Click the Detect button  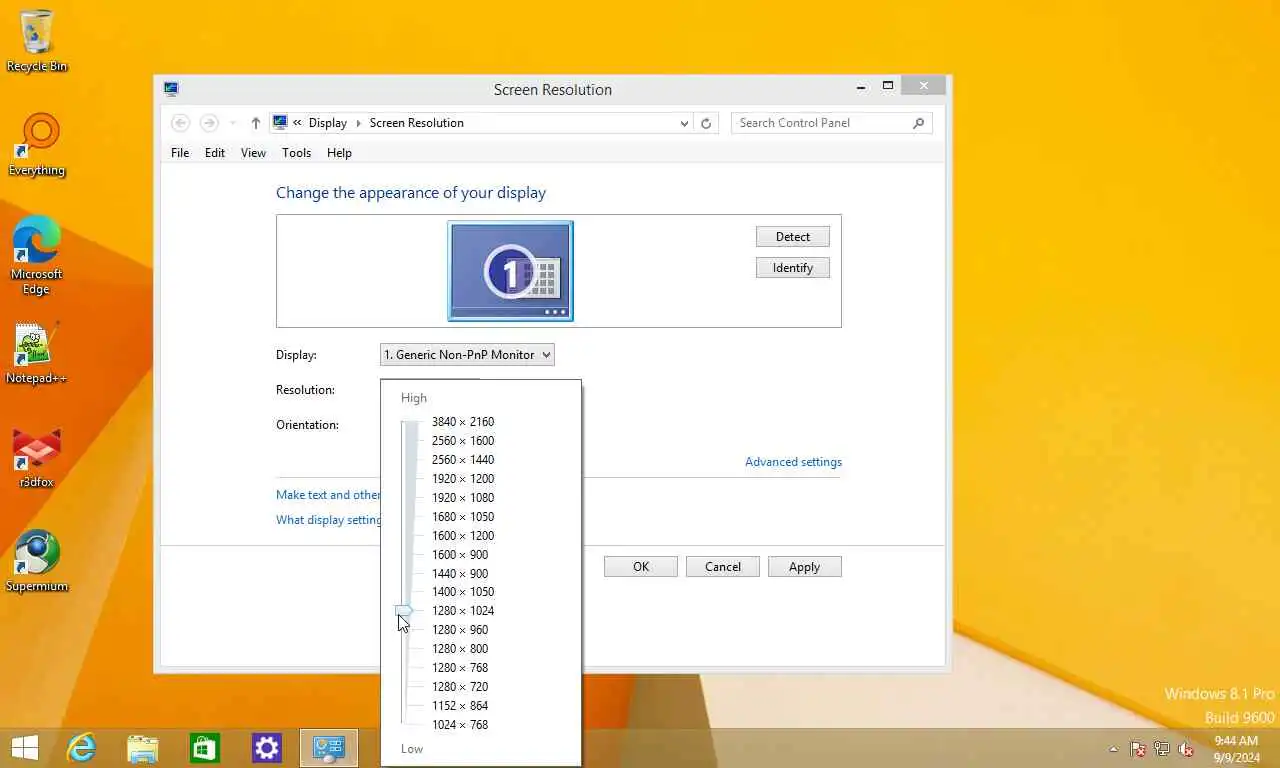(x=793, y=237)
